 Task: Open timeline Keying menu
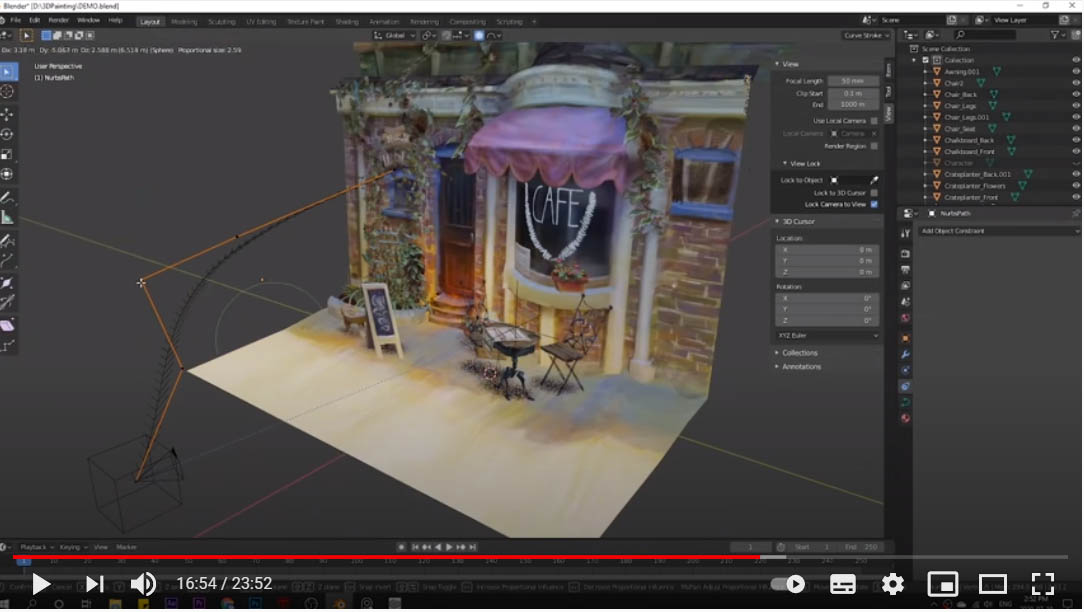point(72,547)
